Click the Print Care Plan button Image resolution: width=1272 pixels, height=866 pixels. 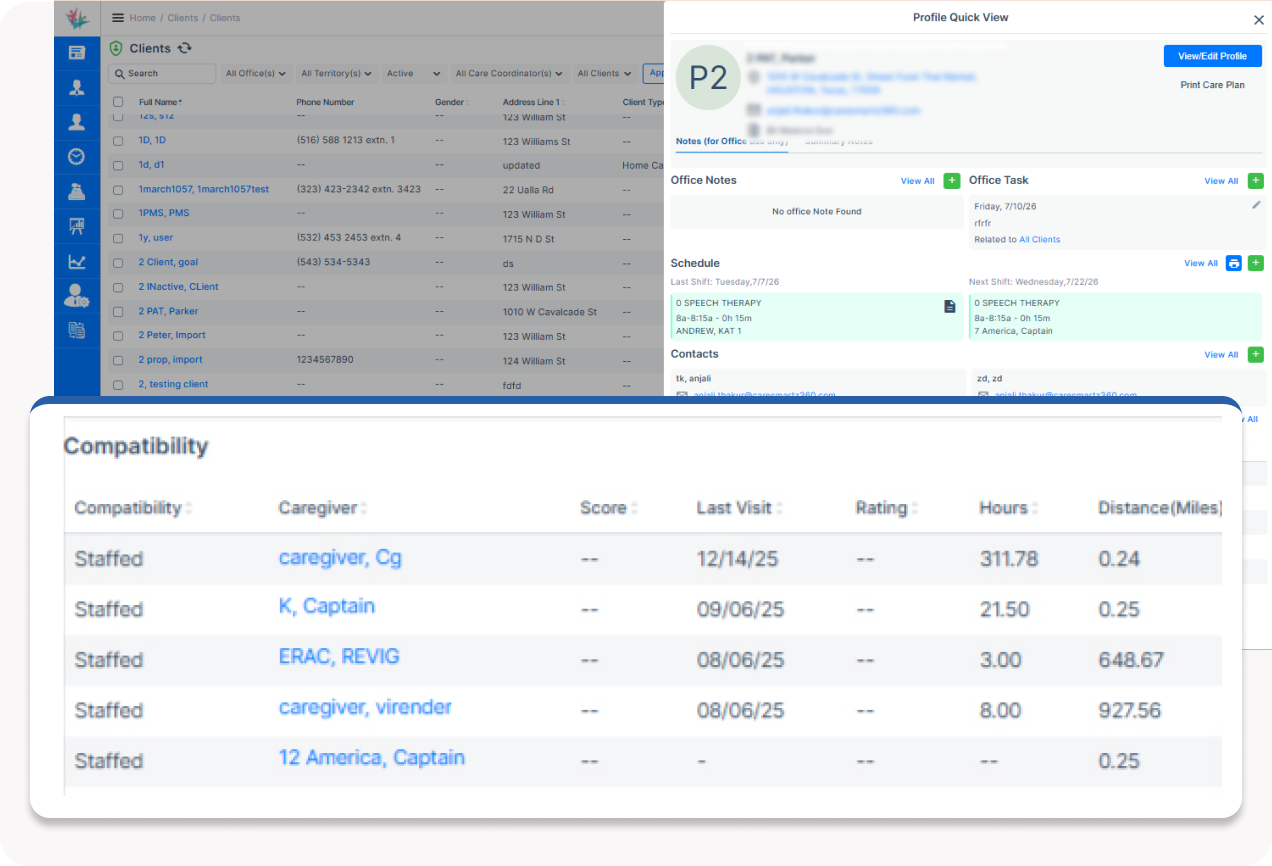click(1212, 85)
